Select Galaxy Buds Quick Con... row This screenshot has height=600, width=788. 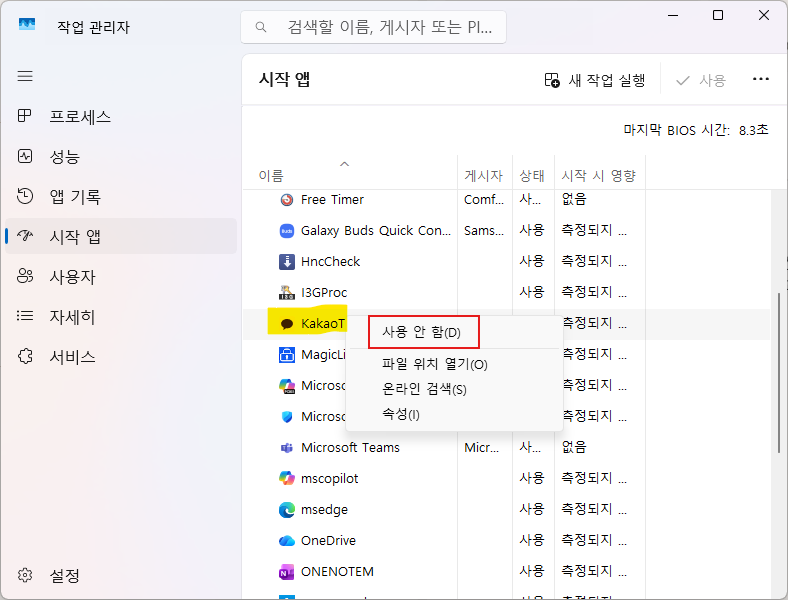[x=507, y=231]
